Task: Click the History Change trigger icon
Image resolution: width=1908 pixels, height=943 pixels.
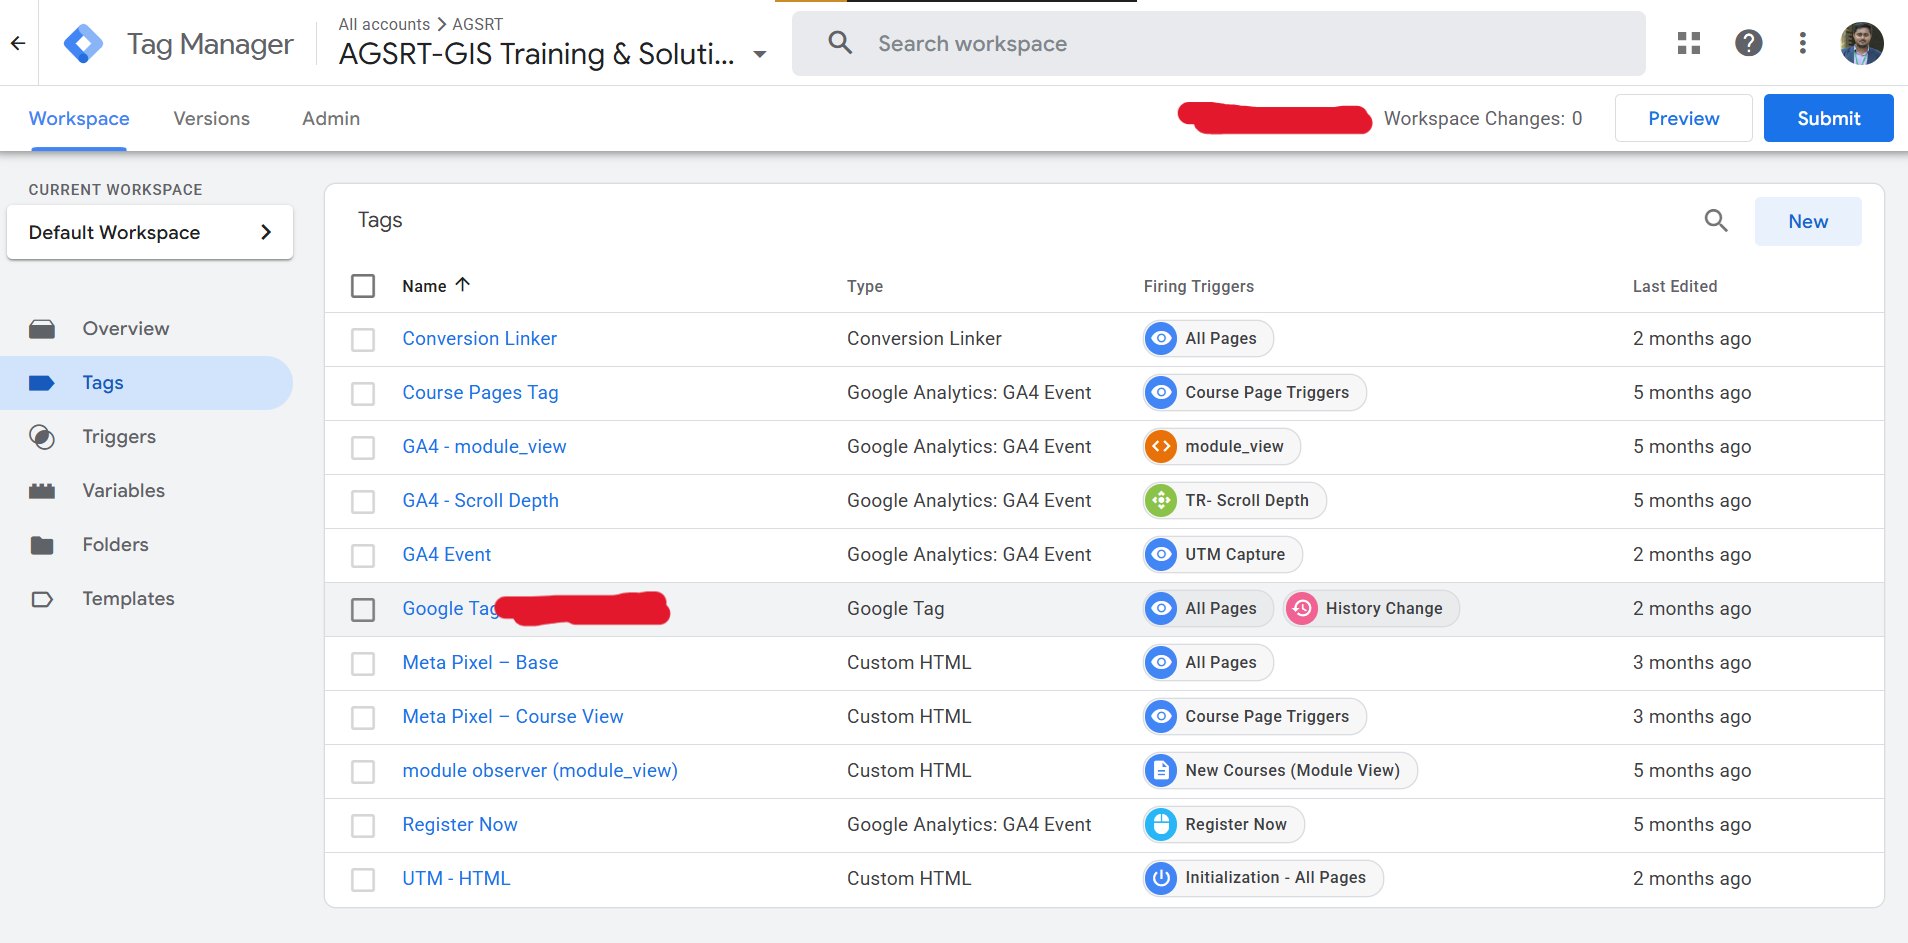Action: click(1302, 608)
